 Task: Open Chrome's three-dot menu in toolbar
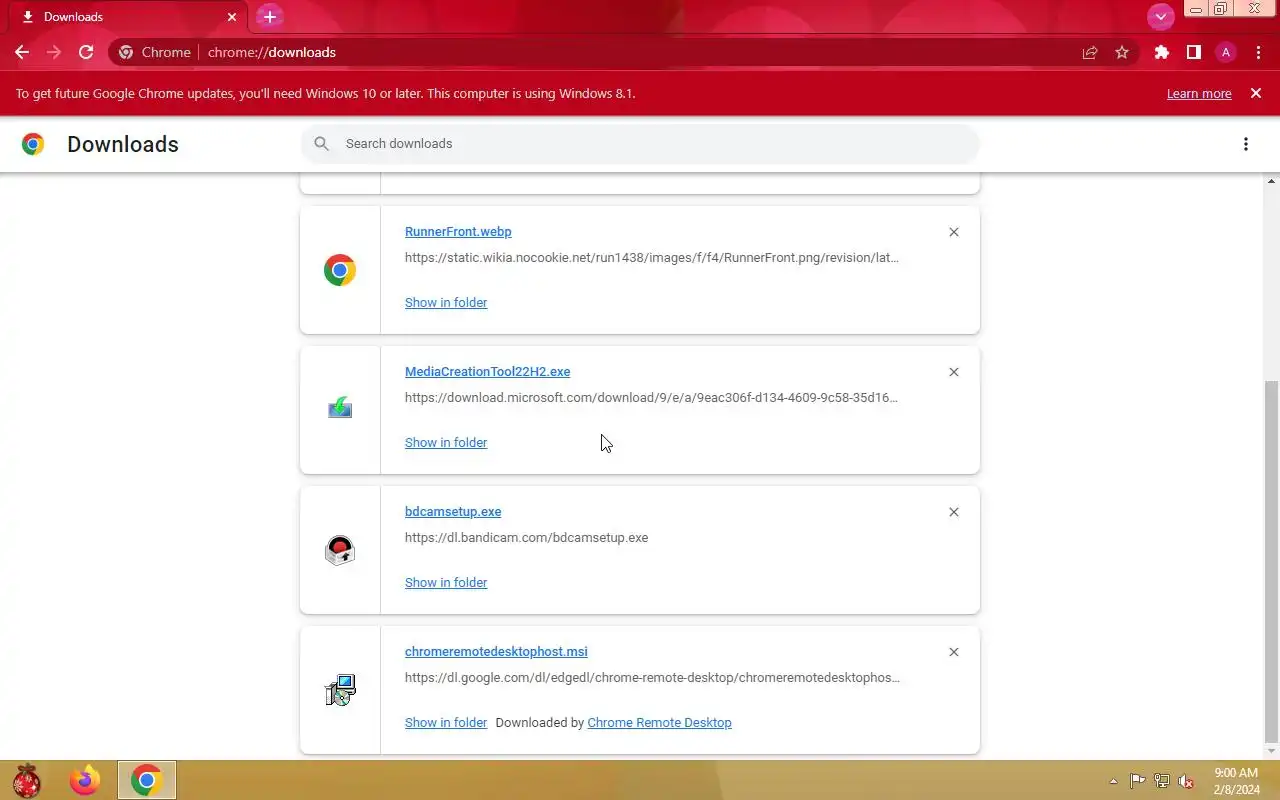click(1258, 52)
